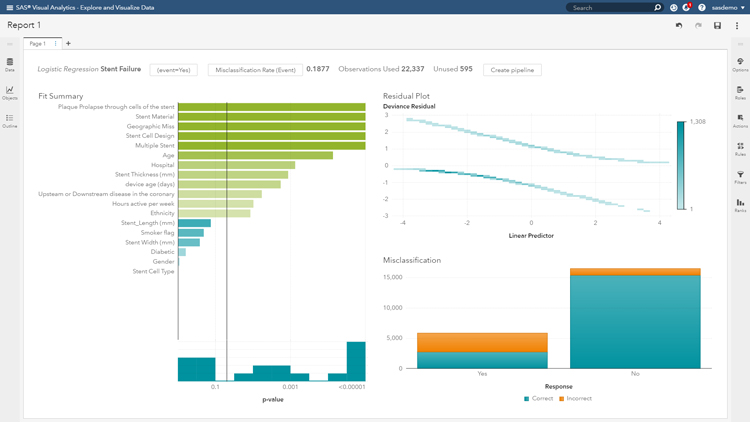The image size is (750, 422).
Task: Expand the sasdemo user dropdown
Action: click(x=728, y=7)
